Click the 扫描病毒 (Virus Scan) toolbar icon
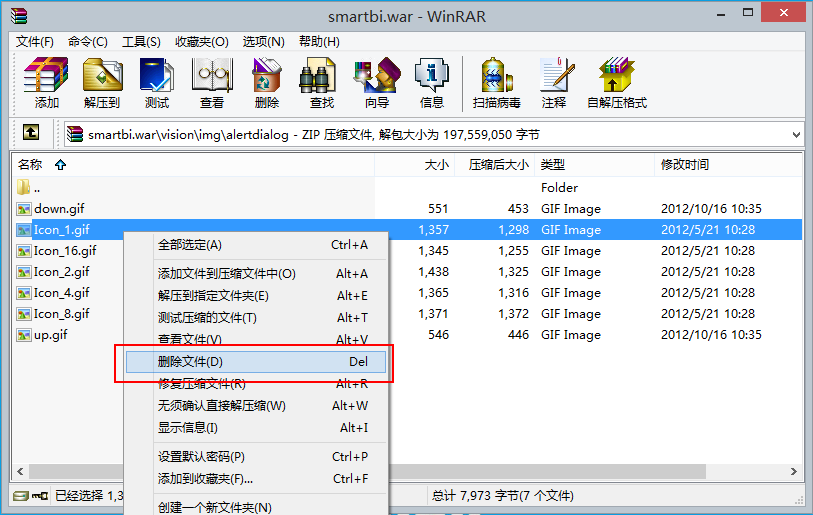 (x=496, y=83)
